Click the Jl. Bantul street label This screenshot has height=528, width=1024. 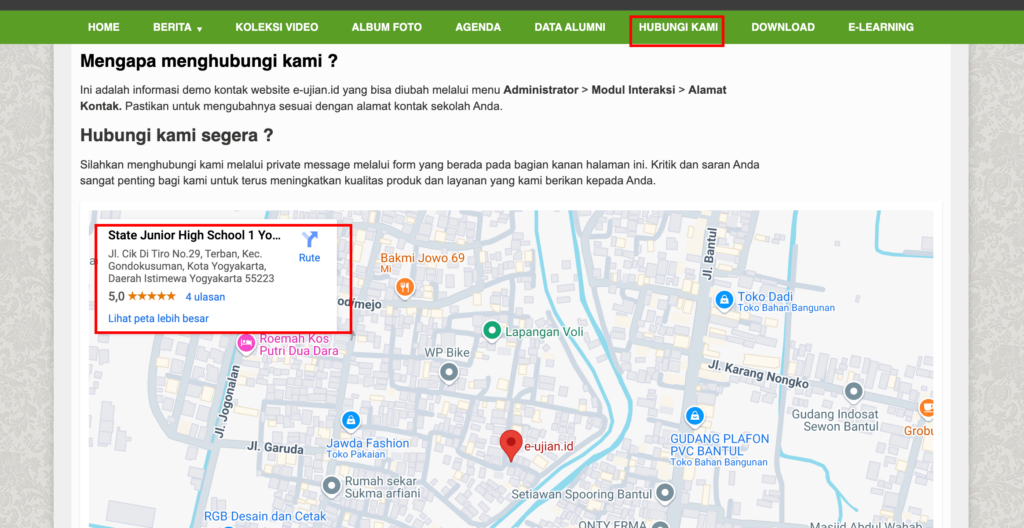(x=710, y=254)
